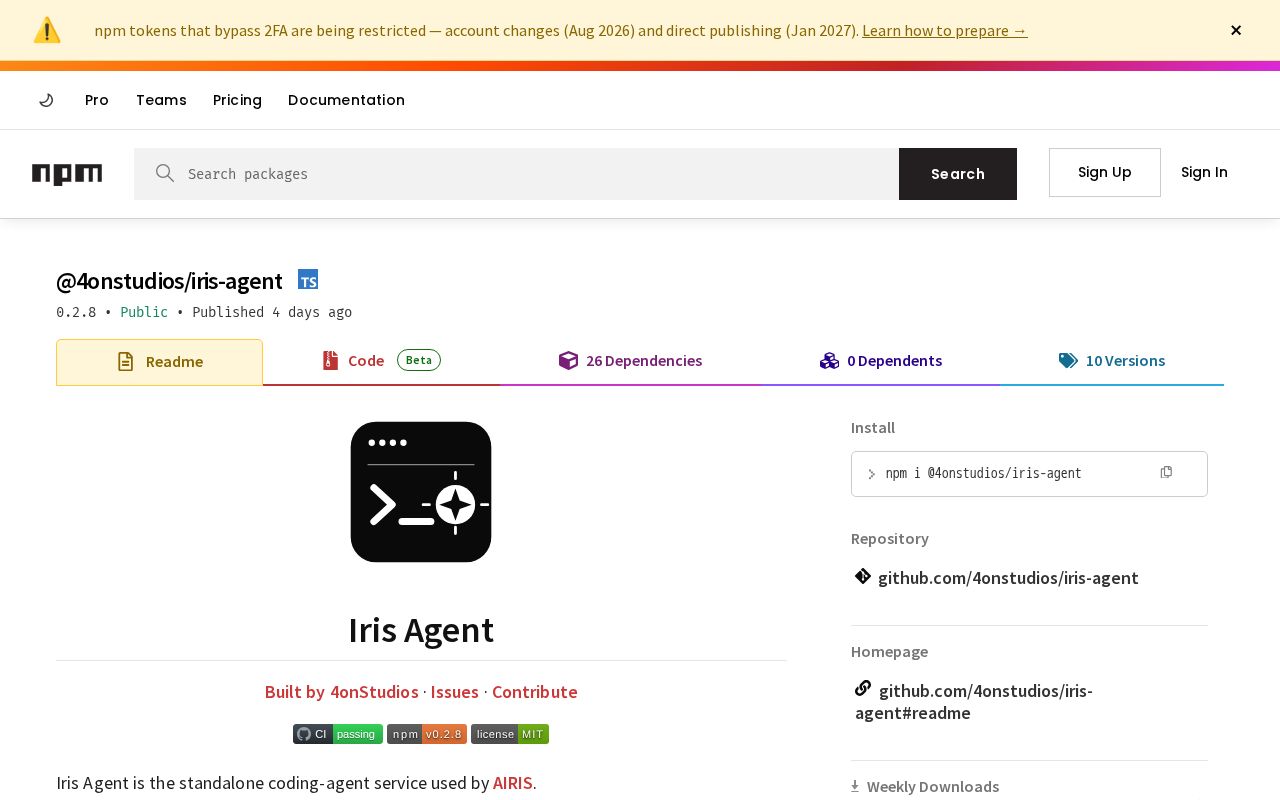Open the 0 Dependents tab
Screen dimensions: 1280x800
click(880, 361)
